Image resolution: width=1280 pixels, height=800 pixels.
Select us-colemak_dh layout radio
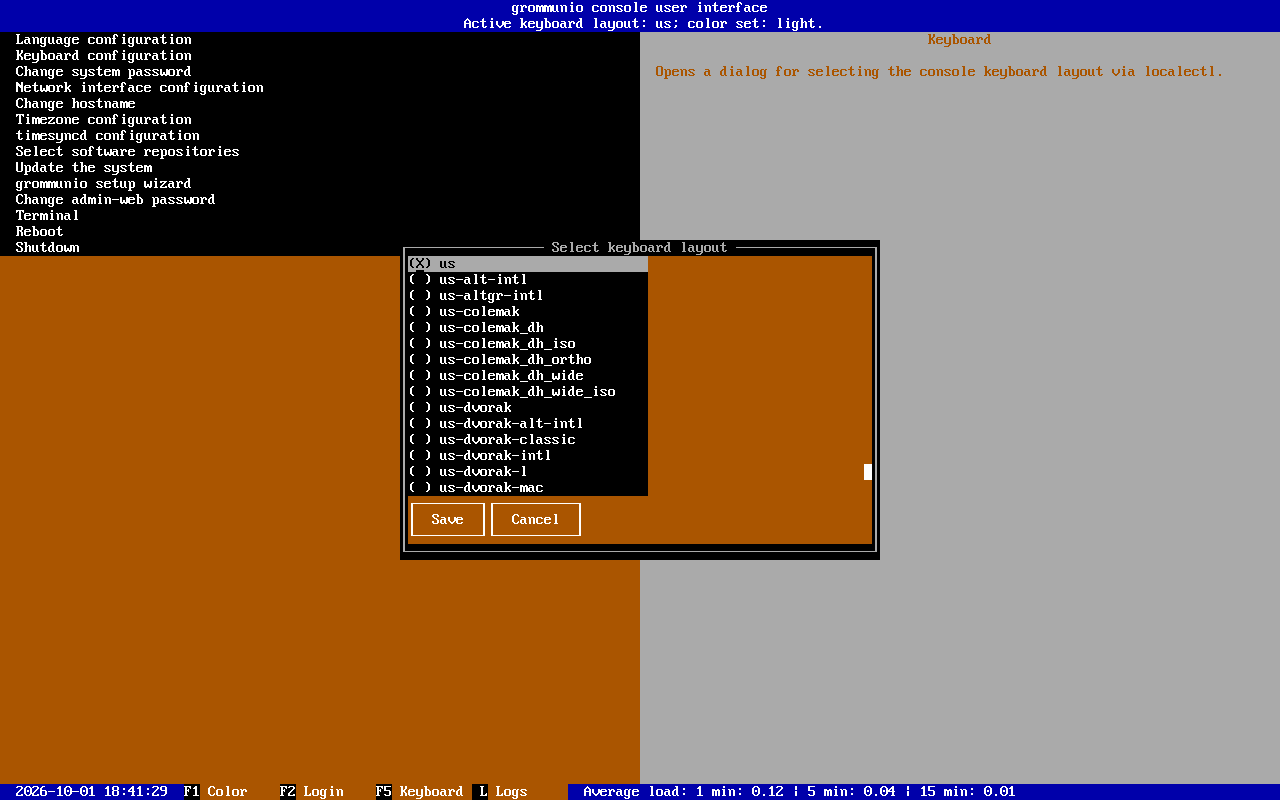pyautogui.click(x=528, y=328)
